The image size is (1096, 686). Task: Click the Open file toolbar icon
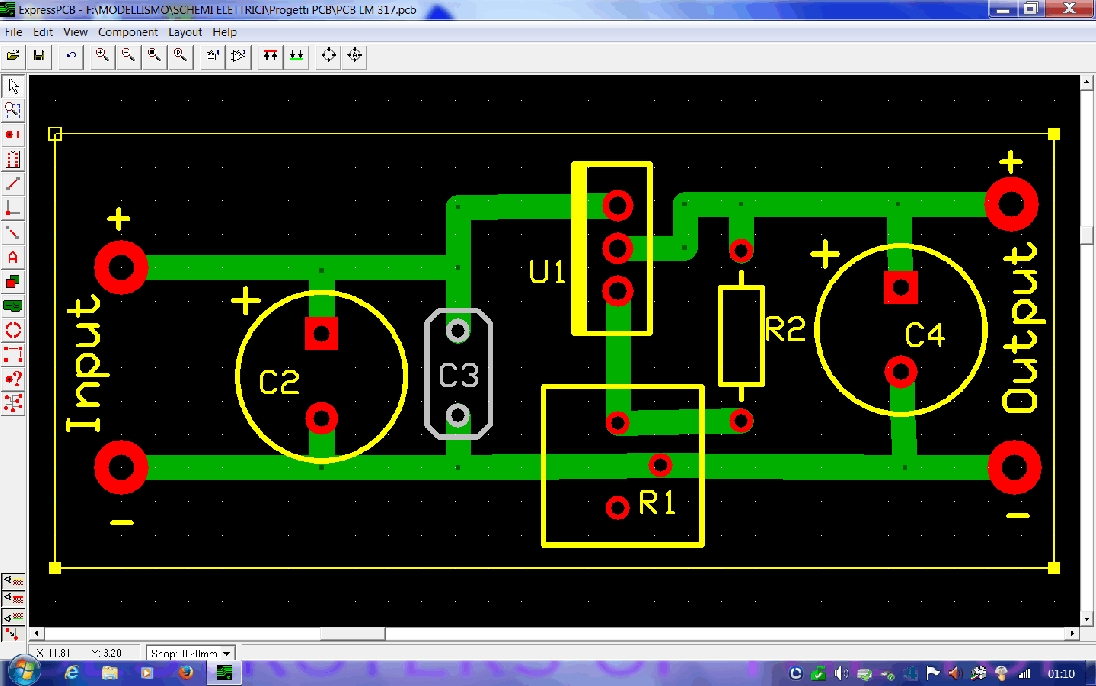coord(14,56)
